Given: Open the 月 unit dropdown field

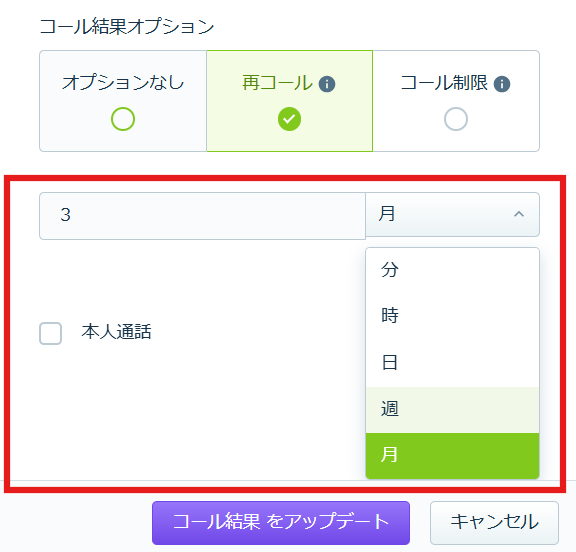Looking at the screenshot, I should point(452,214).
